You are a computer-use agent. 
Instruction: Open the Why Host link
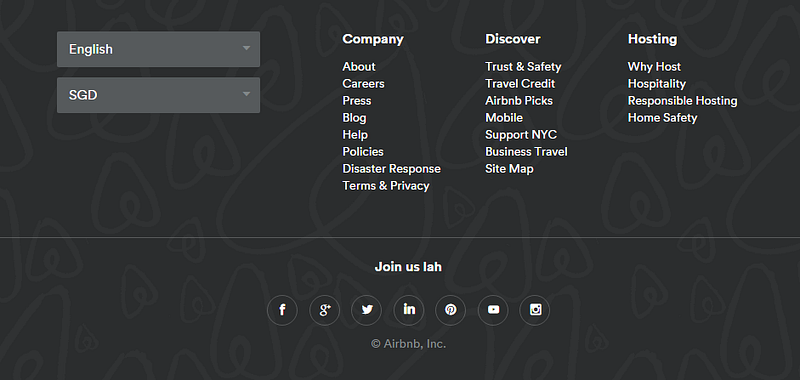(x=654, y=67)
